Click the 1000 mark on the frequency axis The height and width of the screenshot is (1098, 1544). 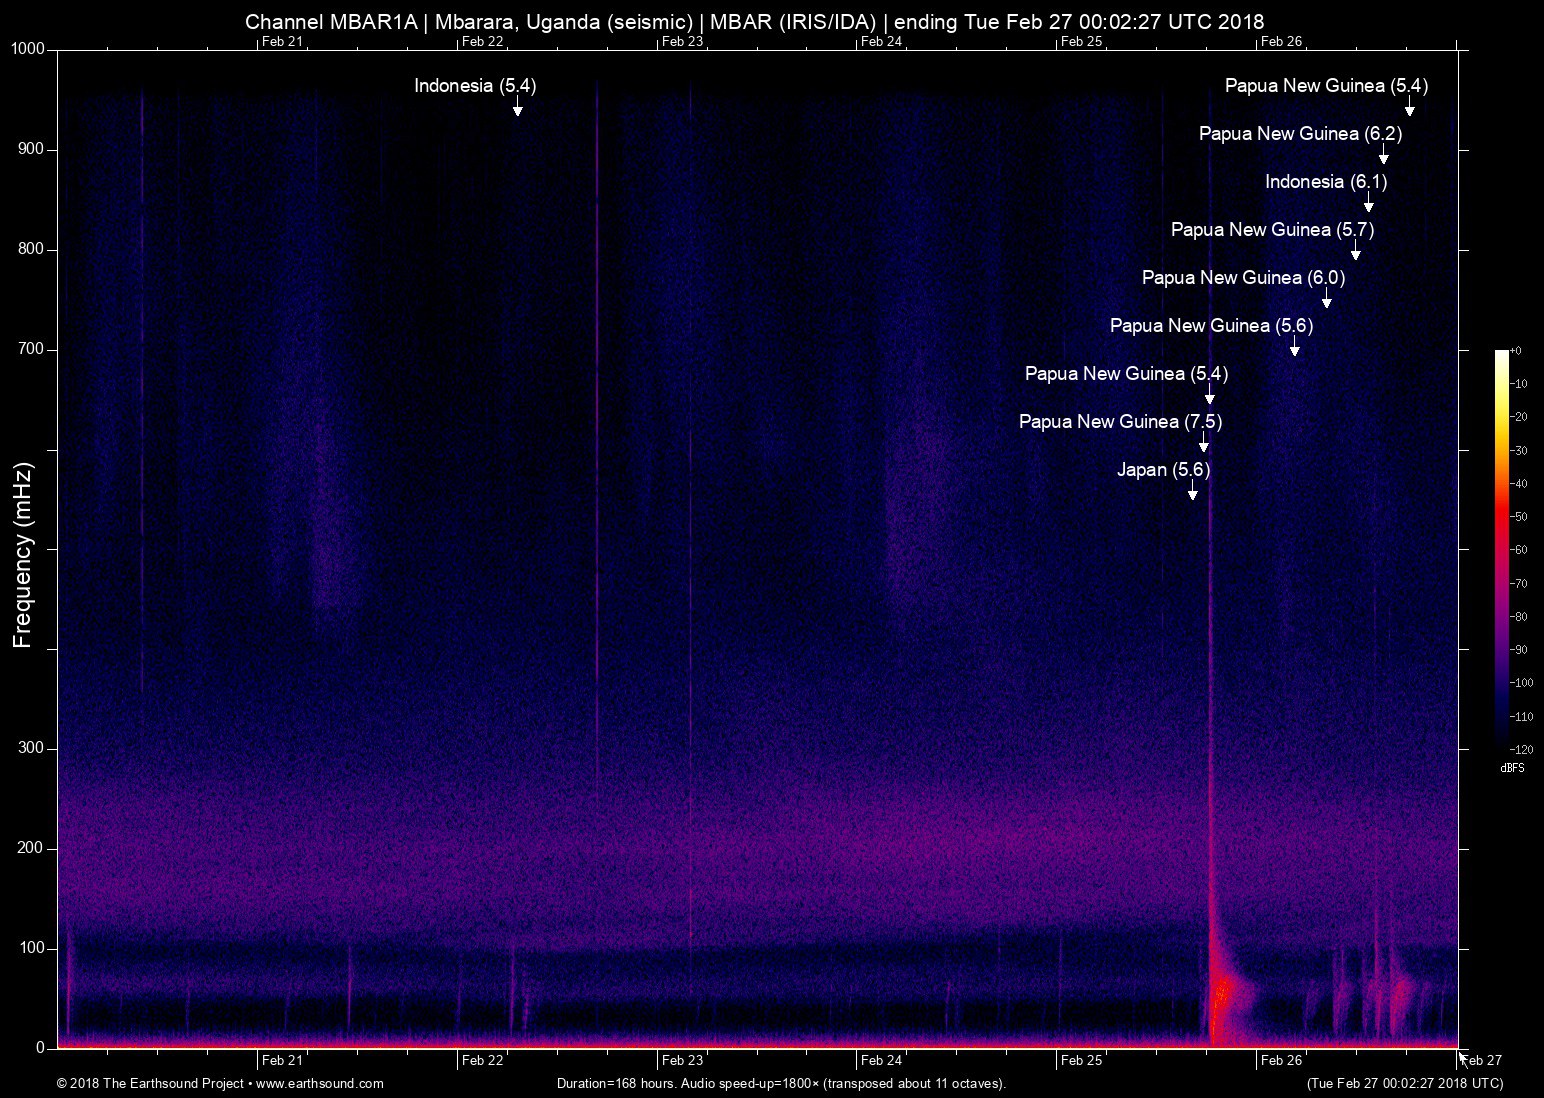pyautogui.click(x=30, y=47)
